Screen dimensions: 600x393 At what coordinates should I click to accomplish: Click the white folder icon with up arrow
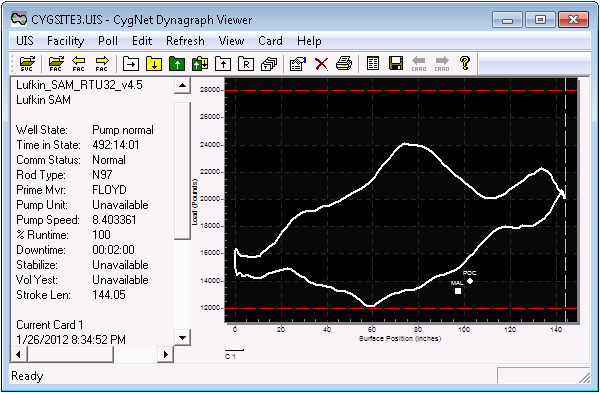pyautogui.click(x=223, y=64)
